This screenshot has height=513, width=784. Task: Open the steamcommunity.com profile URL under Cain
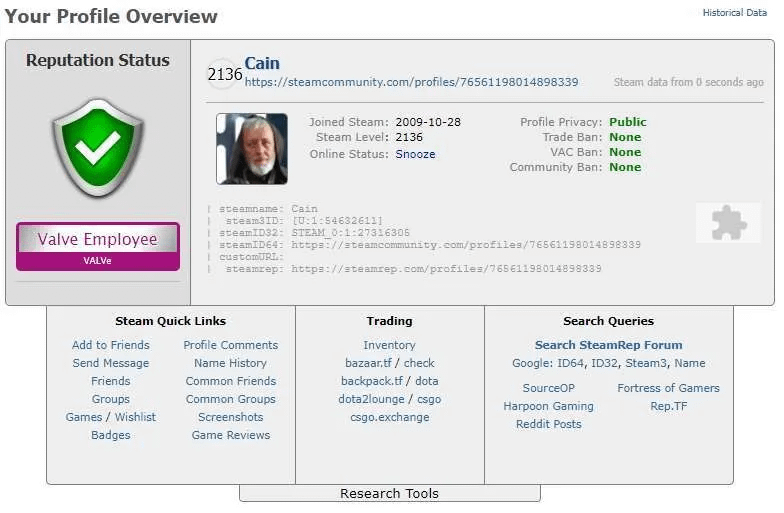point(411,82)
